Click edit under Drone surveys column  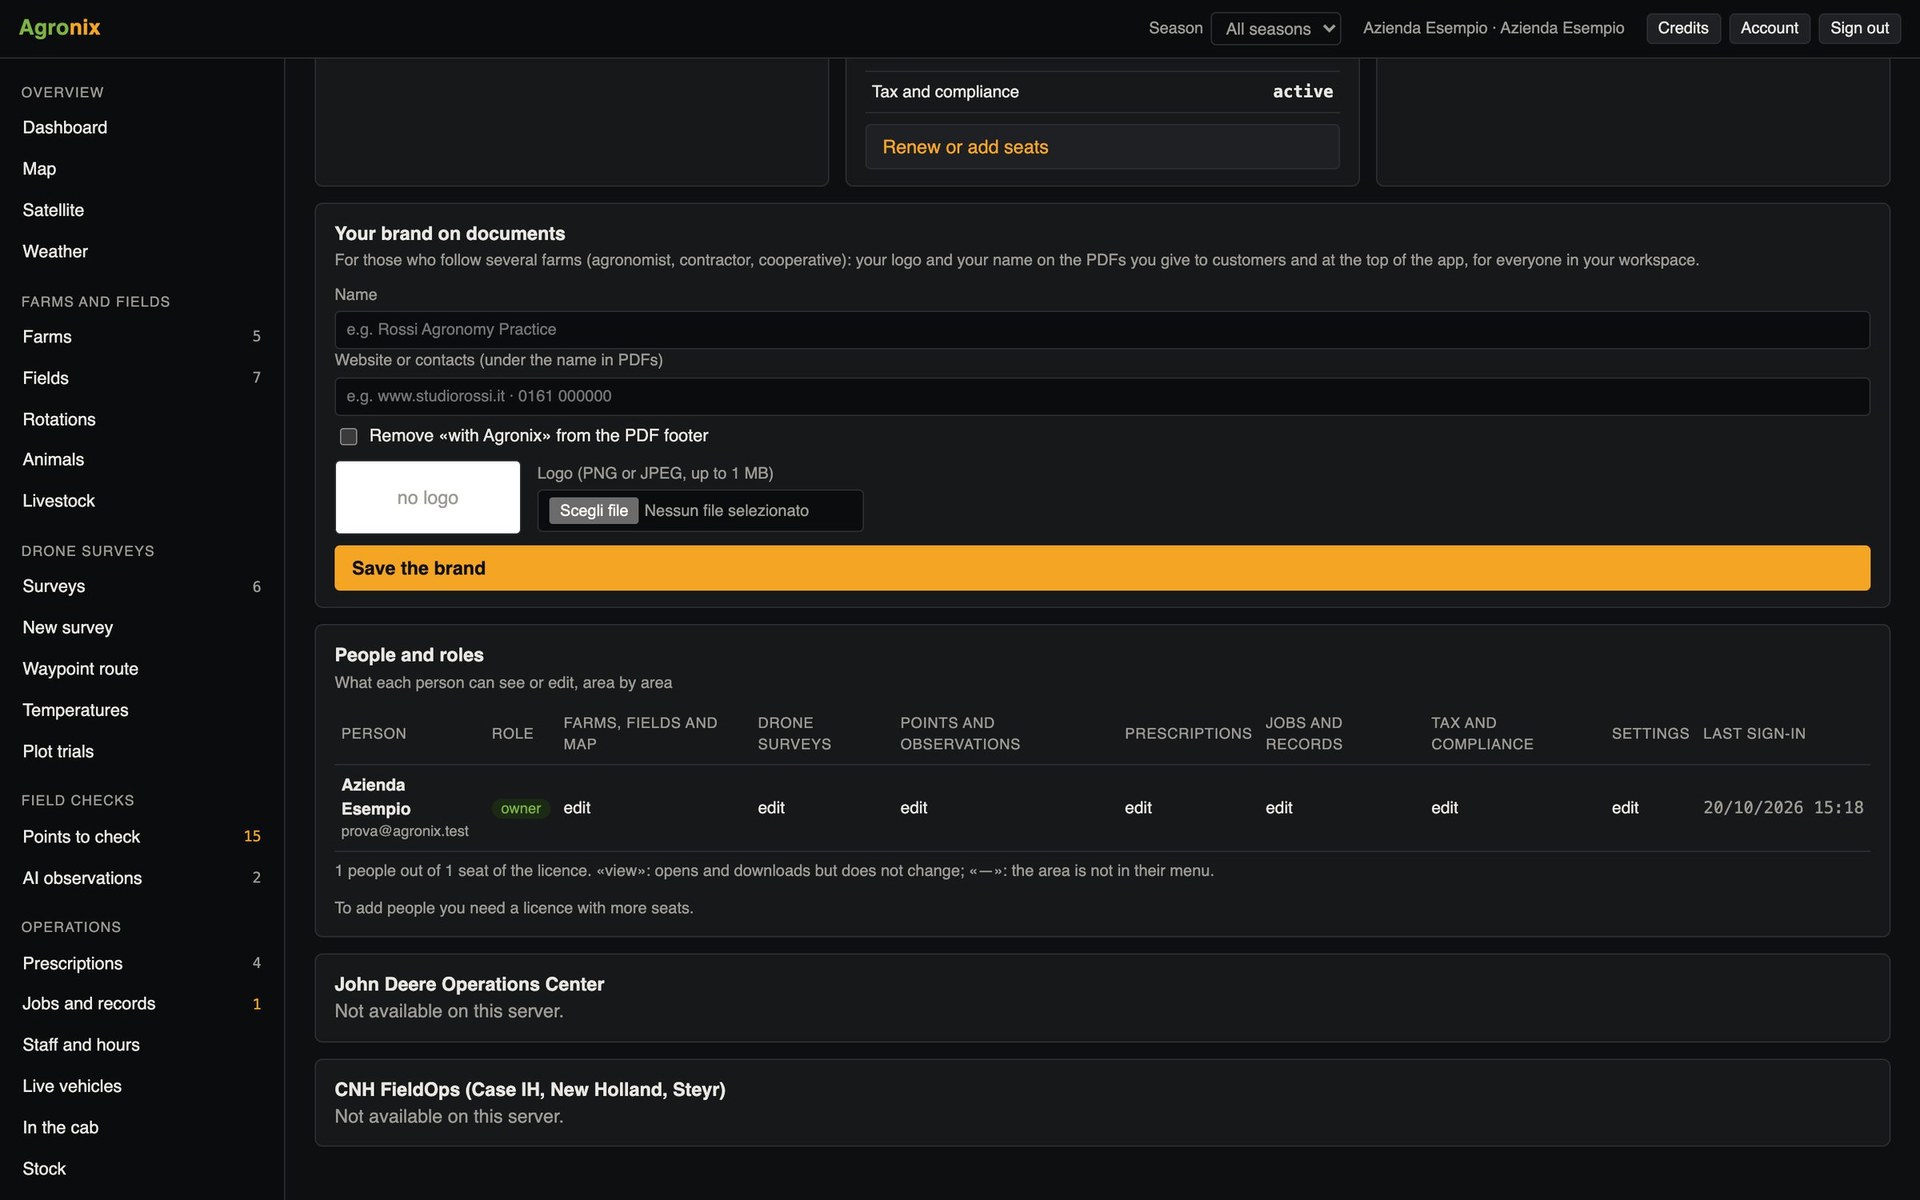tap(771, 808)
